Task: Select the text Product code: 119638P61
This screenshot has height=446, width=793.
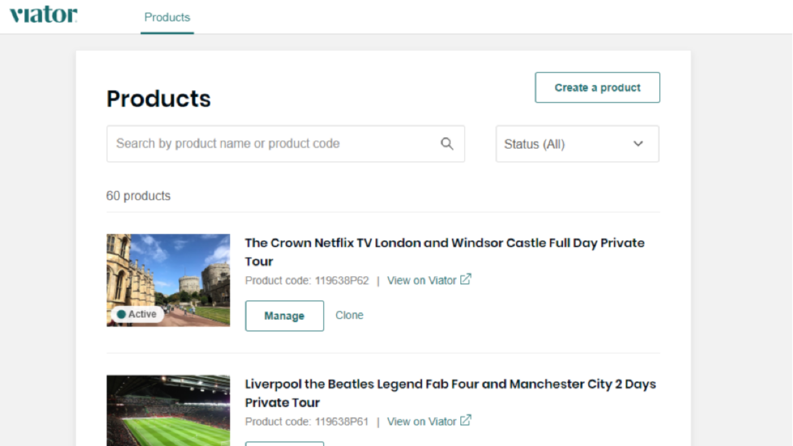Action: click(x=307, y=422)
